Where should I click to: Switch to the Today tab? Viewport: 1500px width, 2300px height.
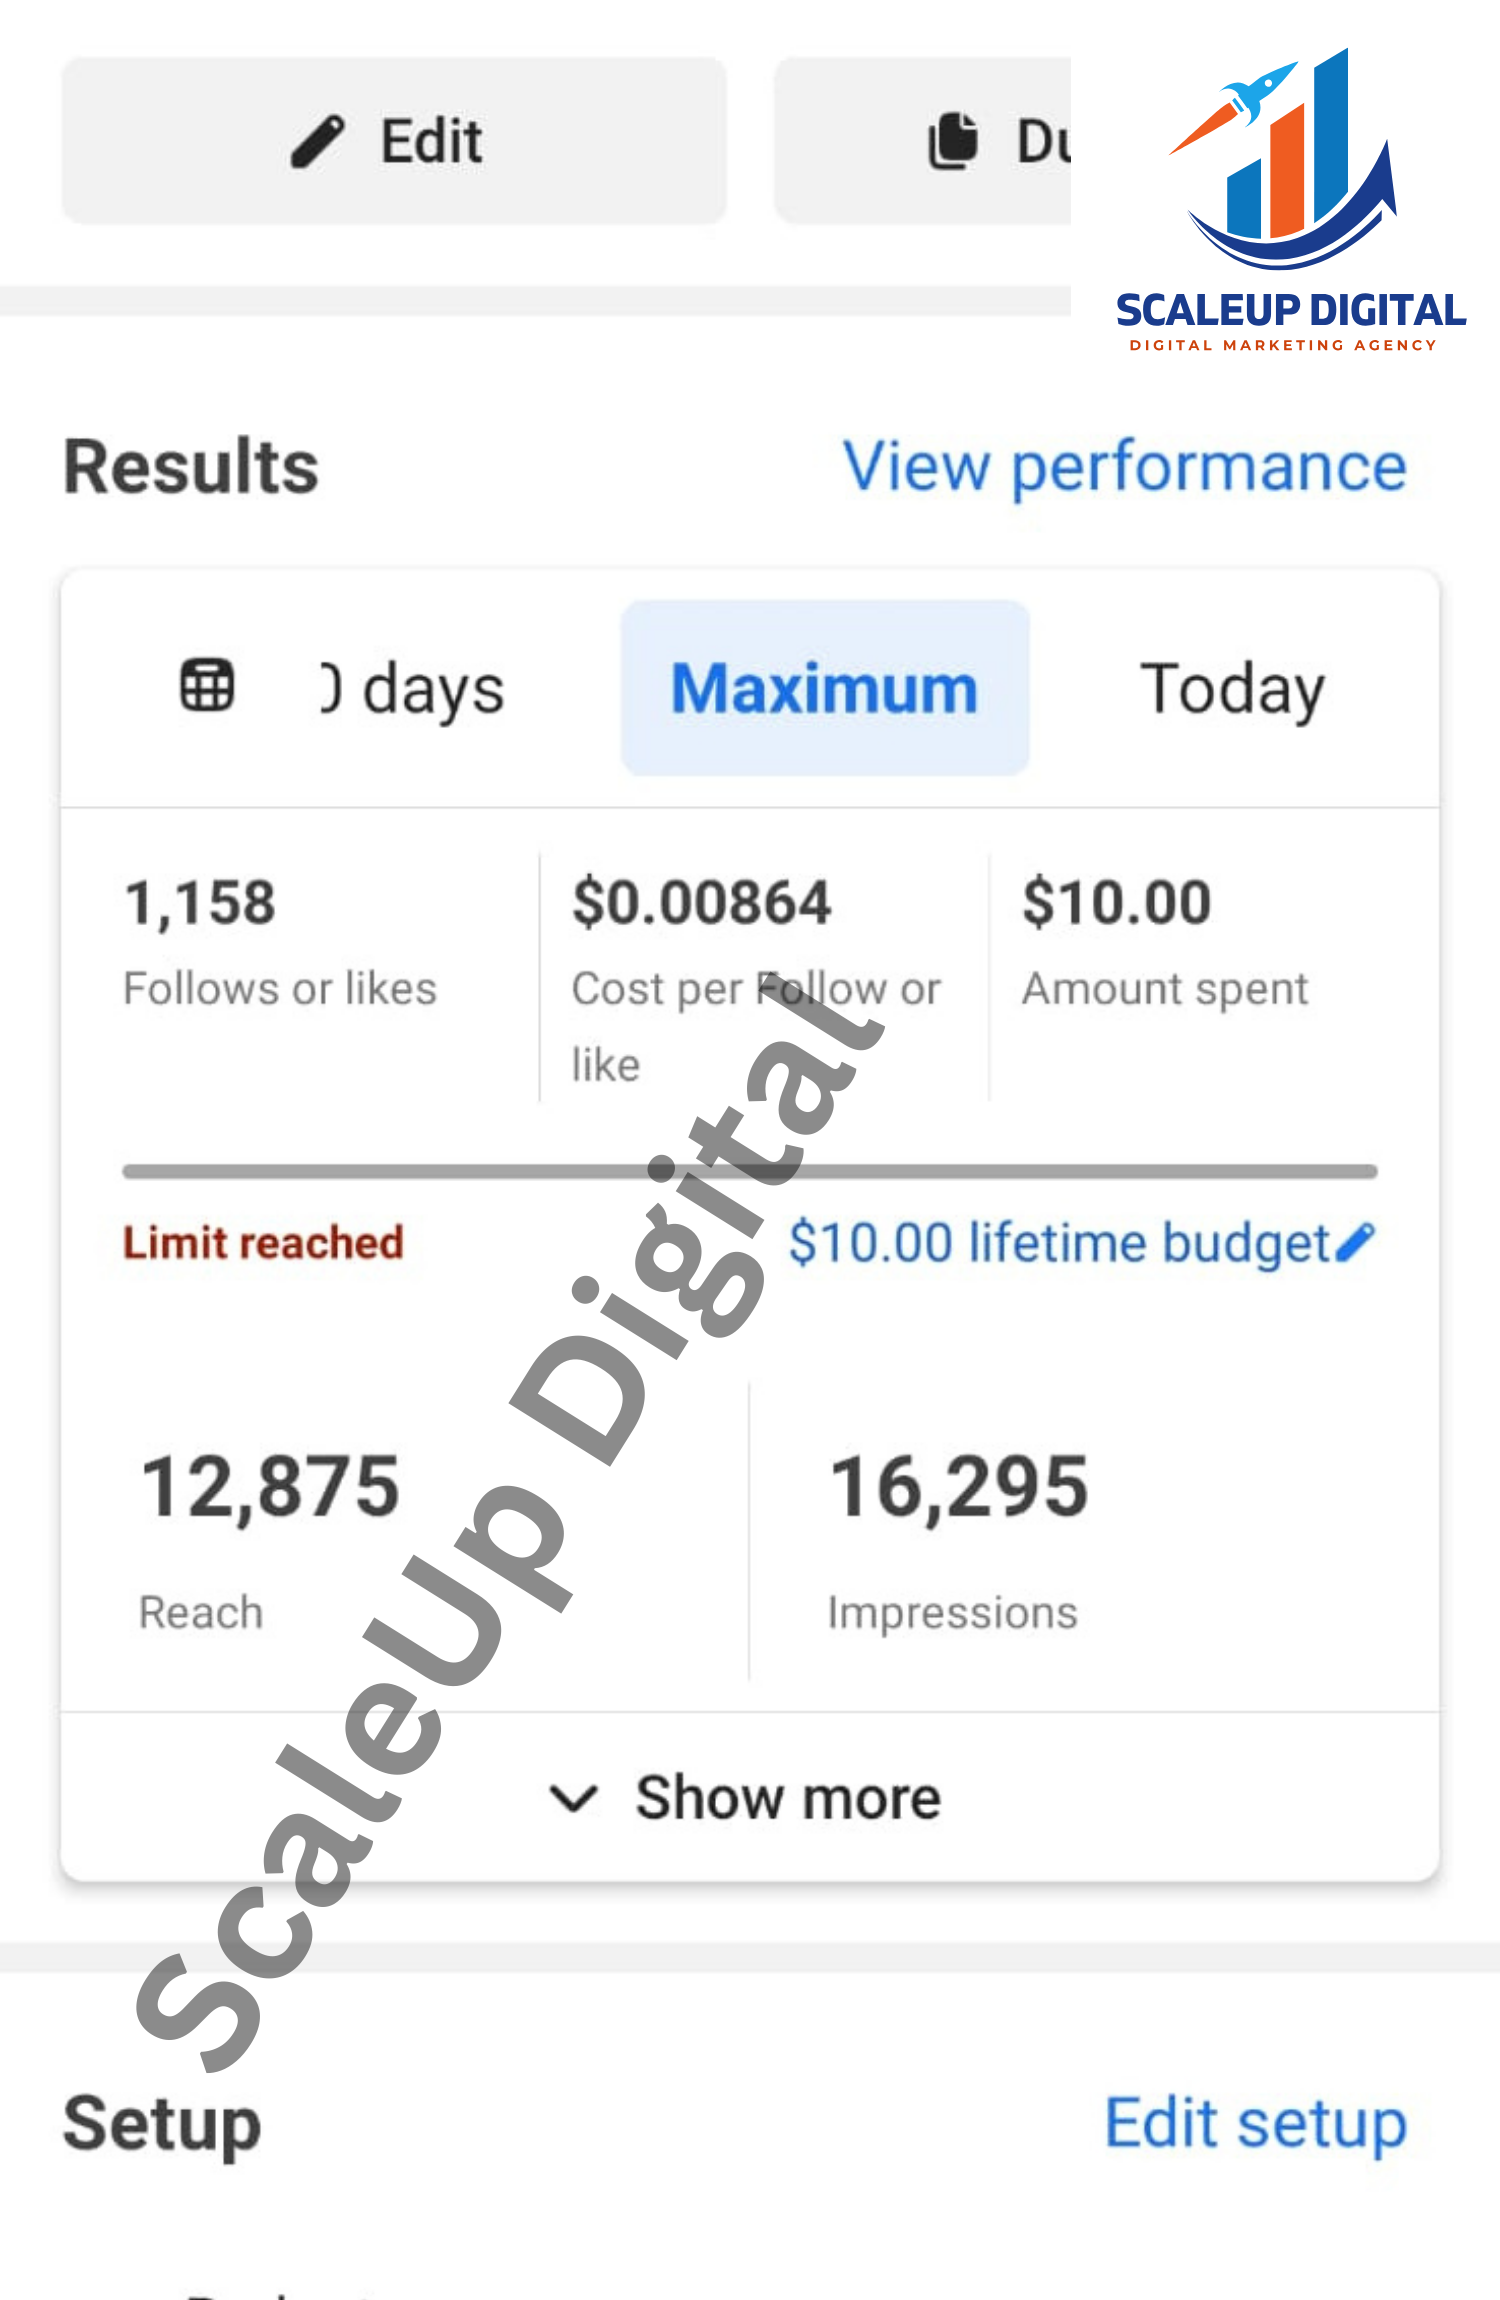(1232, 688)
